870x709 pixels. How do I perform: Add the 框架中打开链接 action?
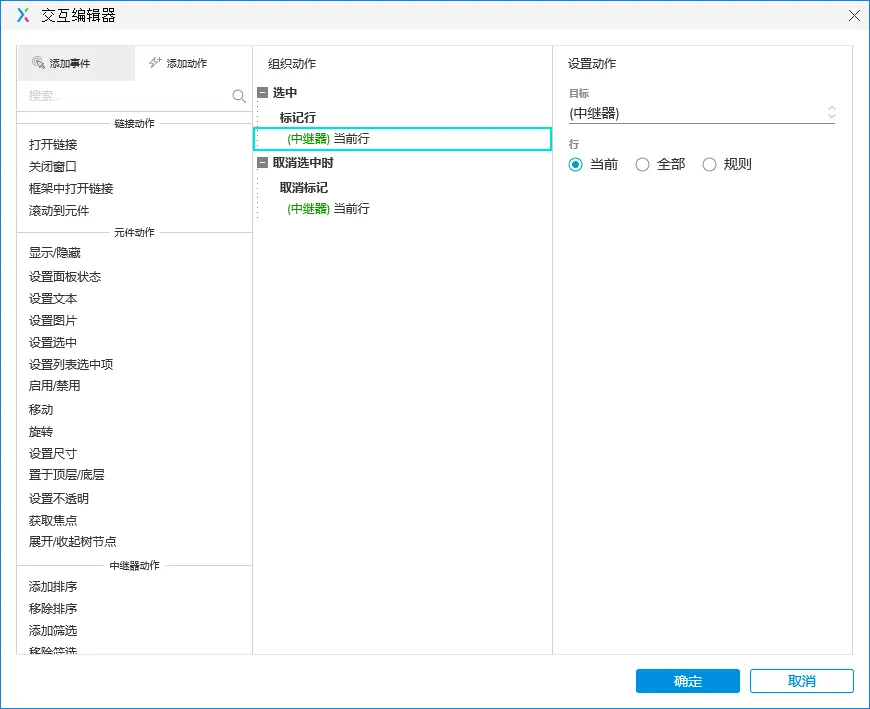point(71,189)
